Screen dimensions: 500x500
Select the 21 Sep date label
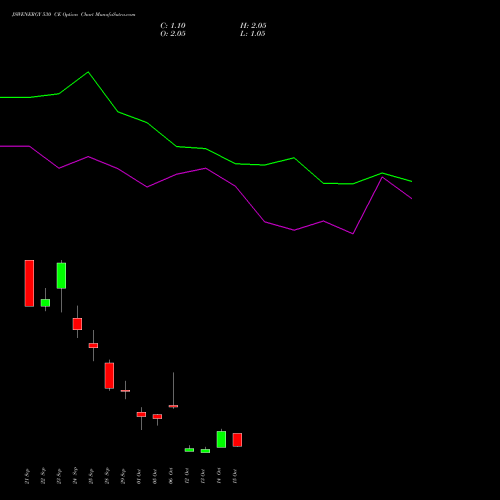[27, 476]
